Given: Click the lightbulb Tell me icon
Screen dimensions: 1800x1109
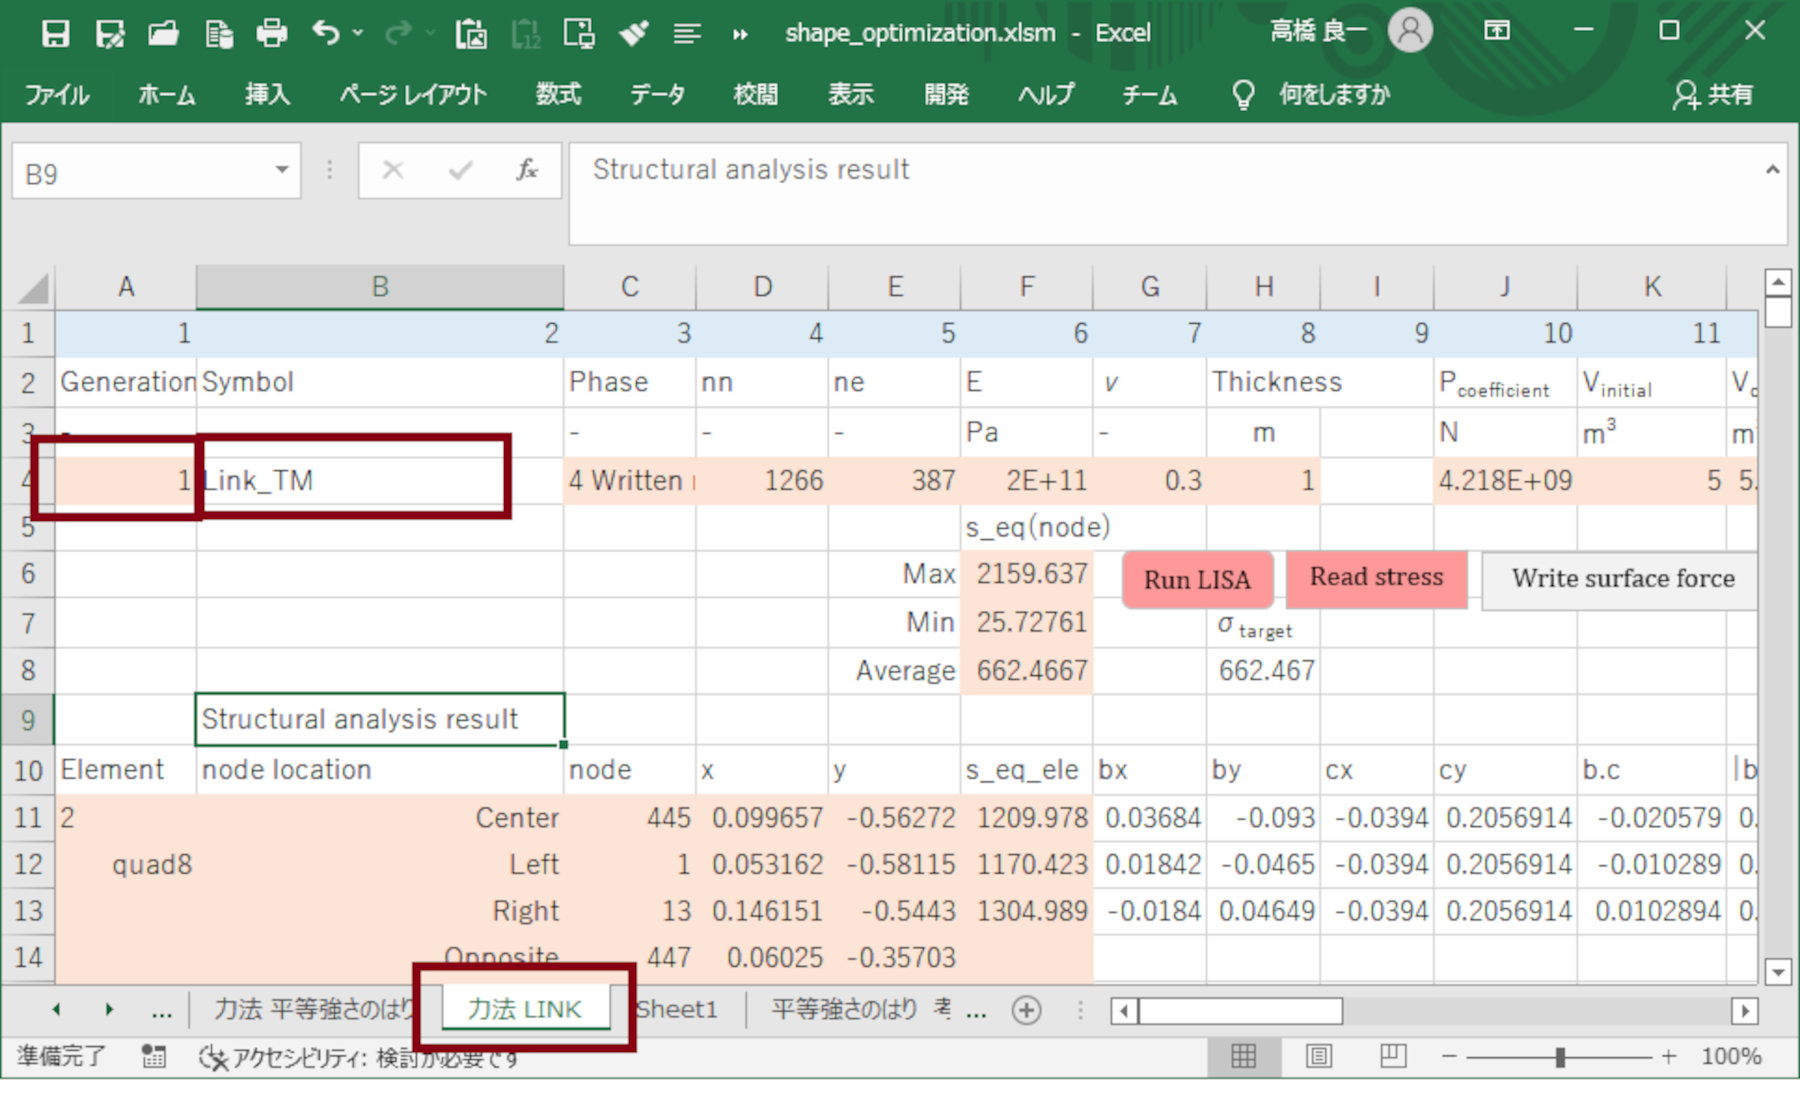Looking at the screenshot, I should (1243, 95).
